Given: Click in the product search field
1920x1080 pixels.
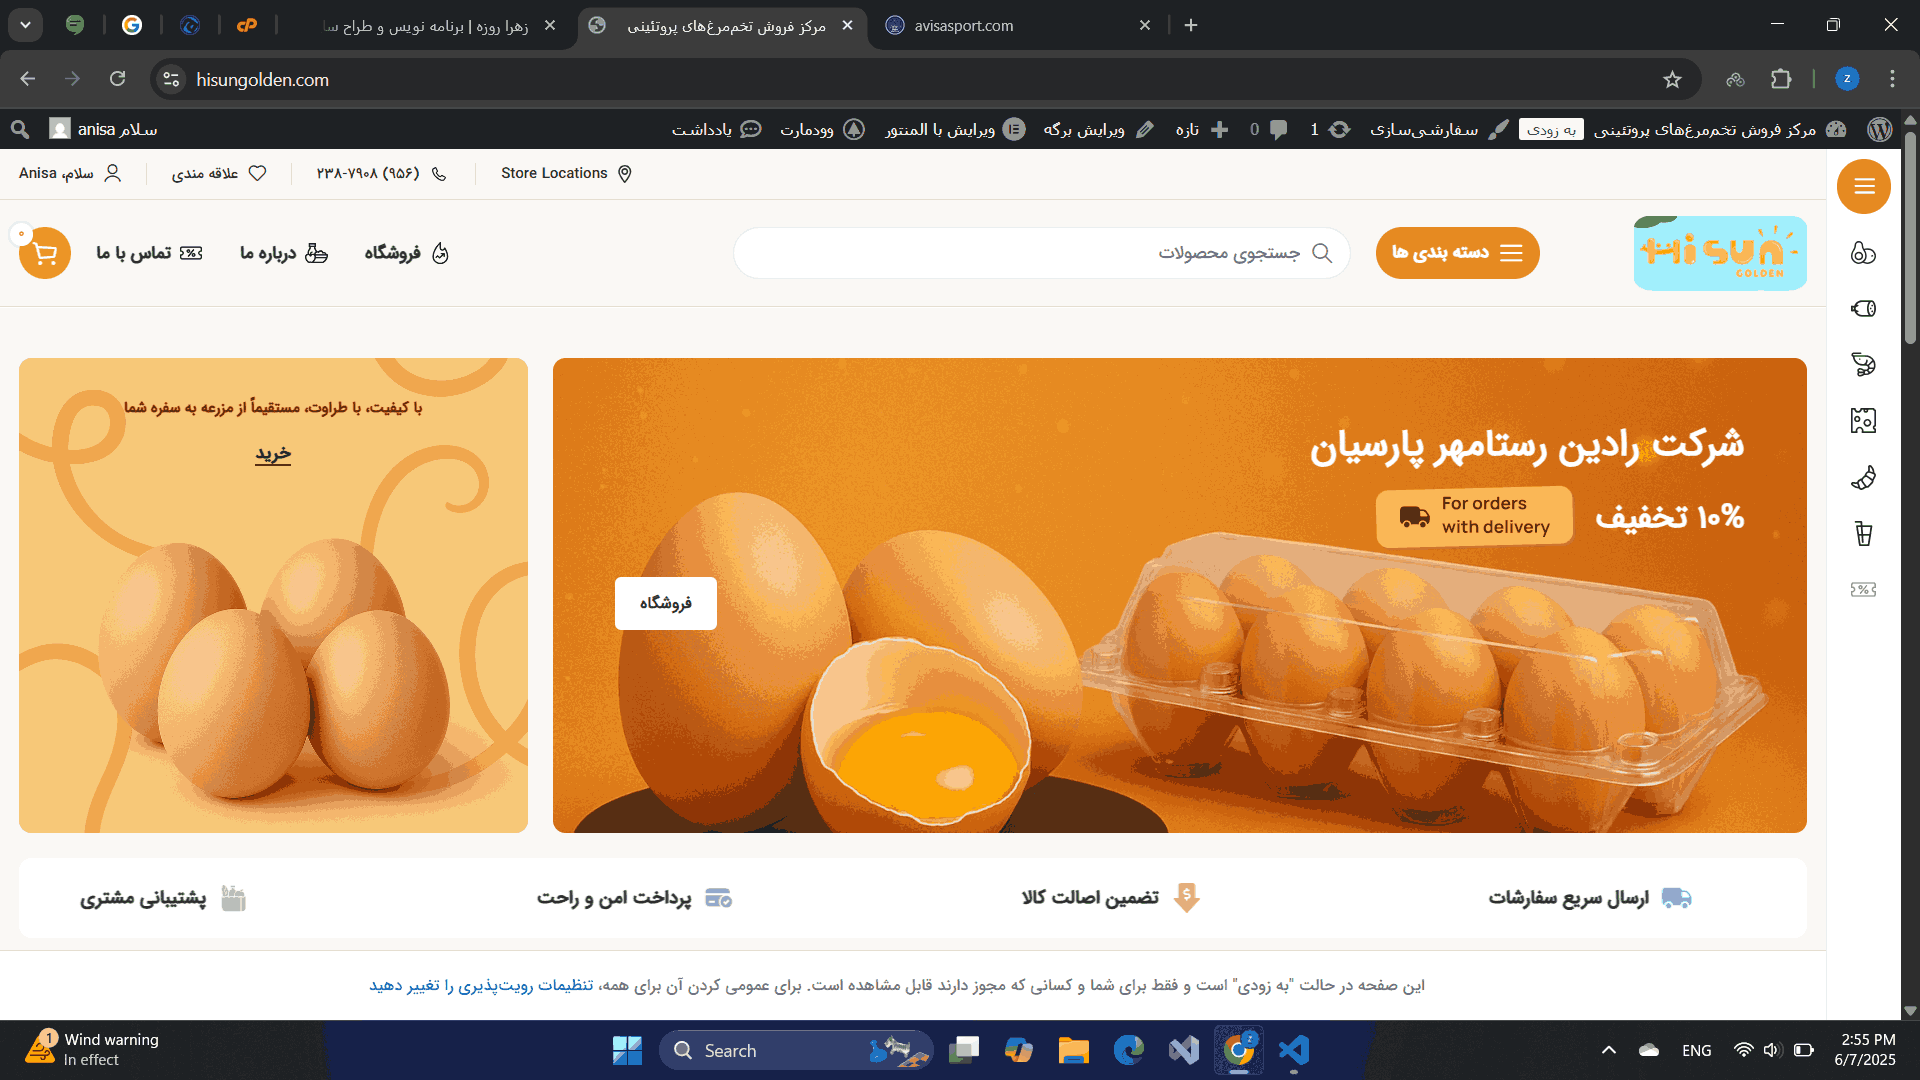Looking at the screenshot, I should point(1042,253).
